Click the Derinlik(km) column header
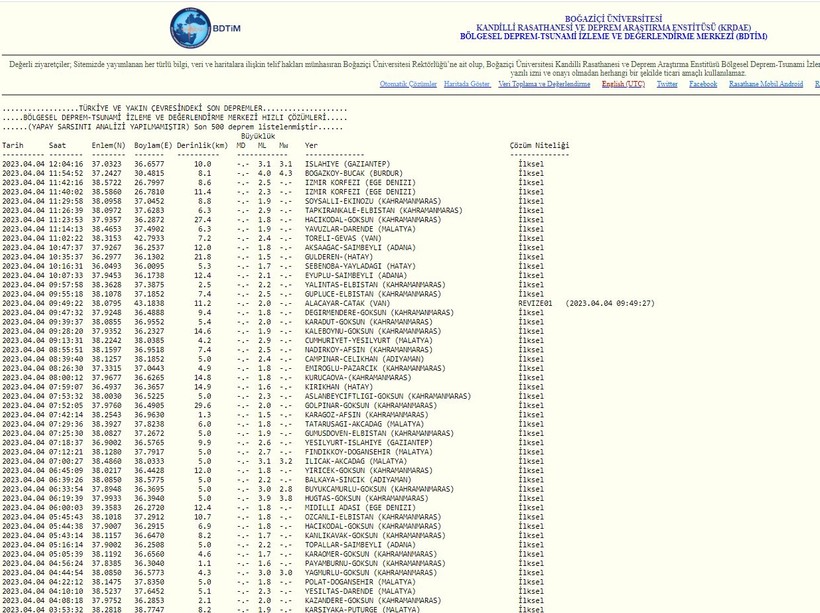The width and height of the screenshot is (820, 613). tap(202, 145)
